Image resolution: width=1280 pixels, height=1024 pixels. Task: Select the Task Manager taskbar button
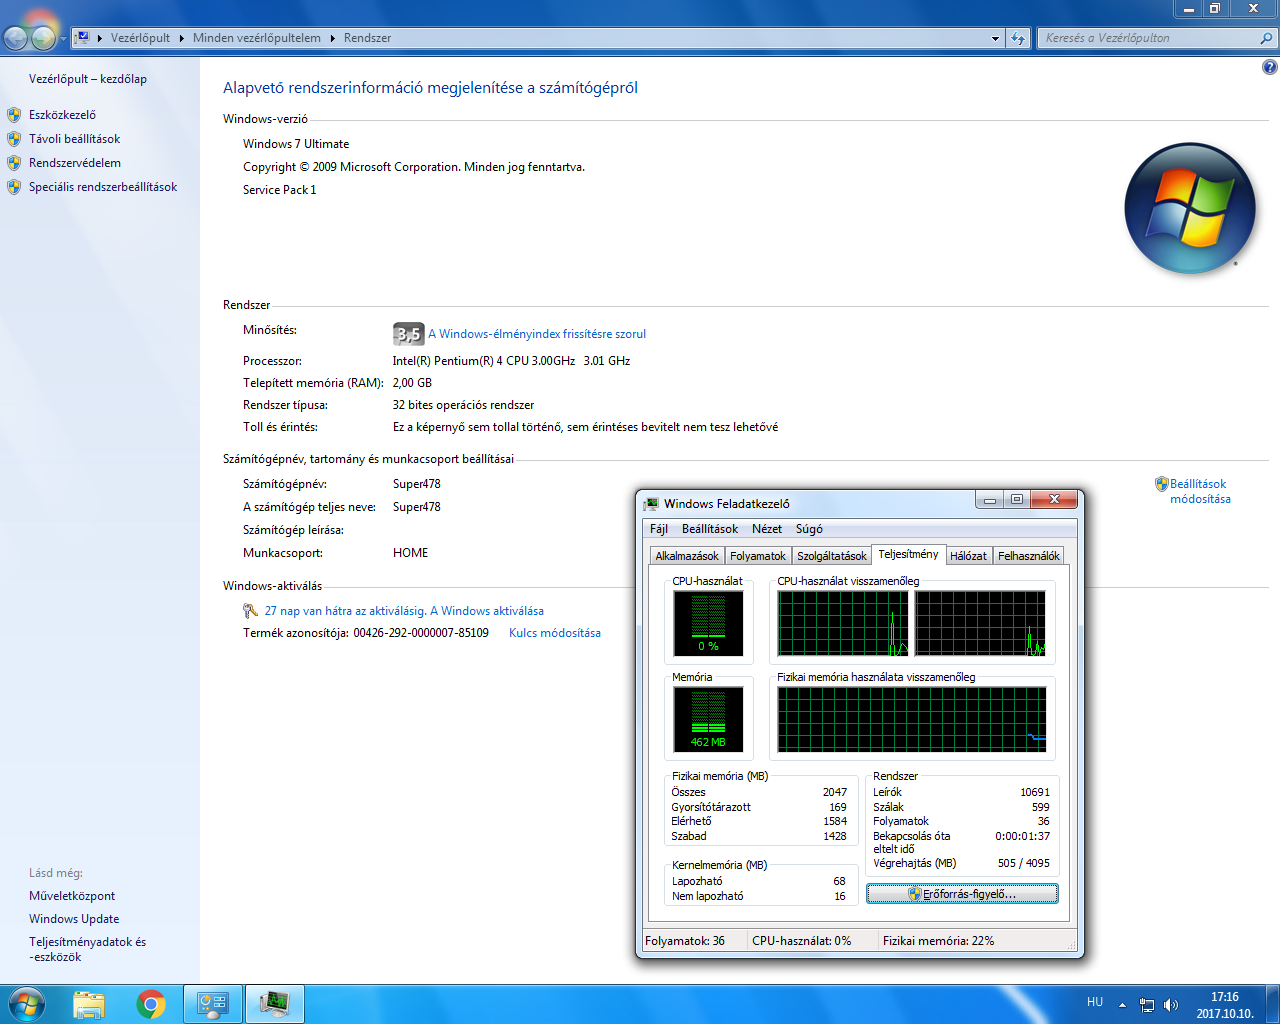tap(274, 1004)
